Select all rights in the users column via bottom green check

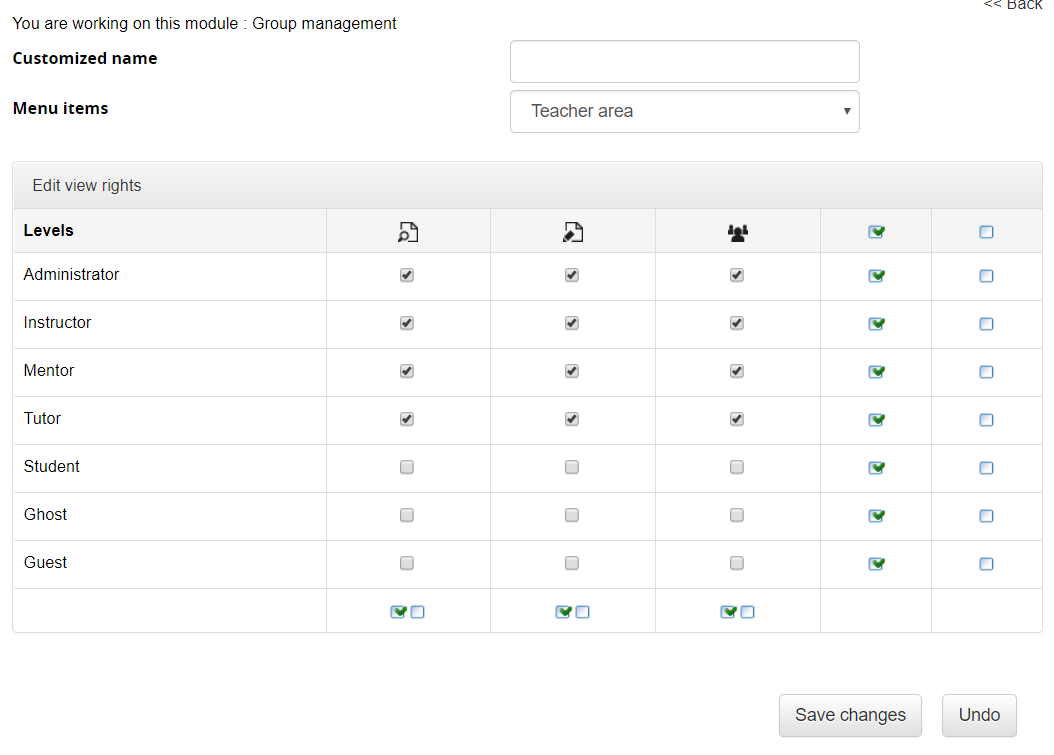(x=728, y=611)
